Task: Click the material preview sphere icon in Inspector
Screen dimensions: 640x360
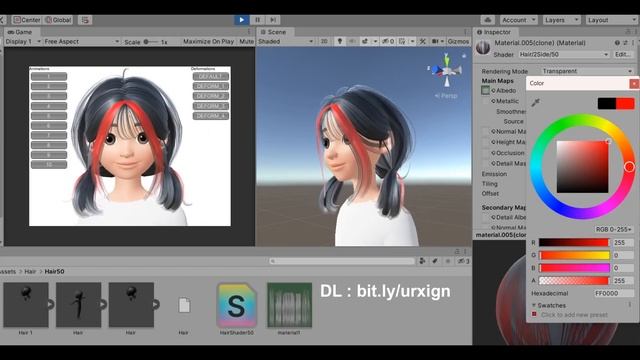Action: coord(483,48)
